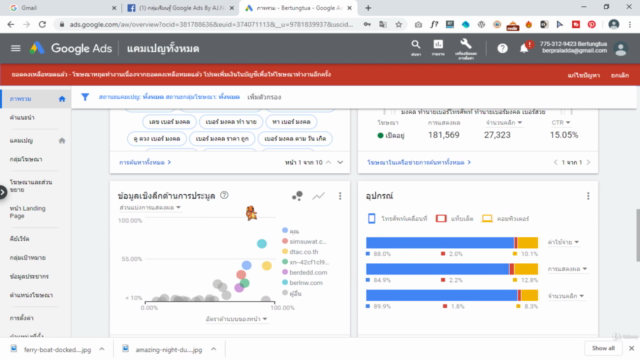The image size is (640, 360).
Task: Click the home icon beside ภาพรวม
Action: pyautogui.click(x=62, y=99)
